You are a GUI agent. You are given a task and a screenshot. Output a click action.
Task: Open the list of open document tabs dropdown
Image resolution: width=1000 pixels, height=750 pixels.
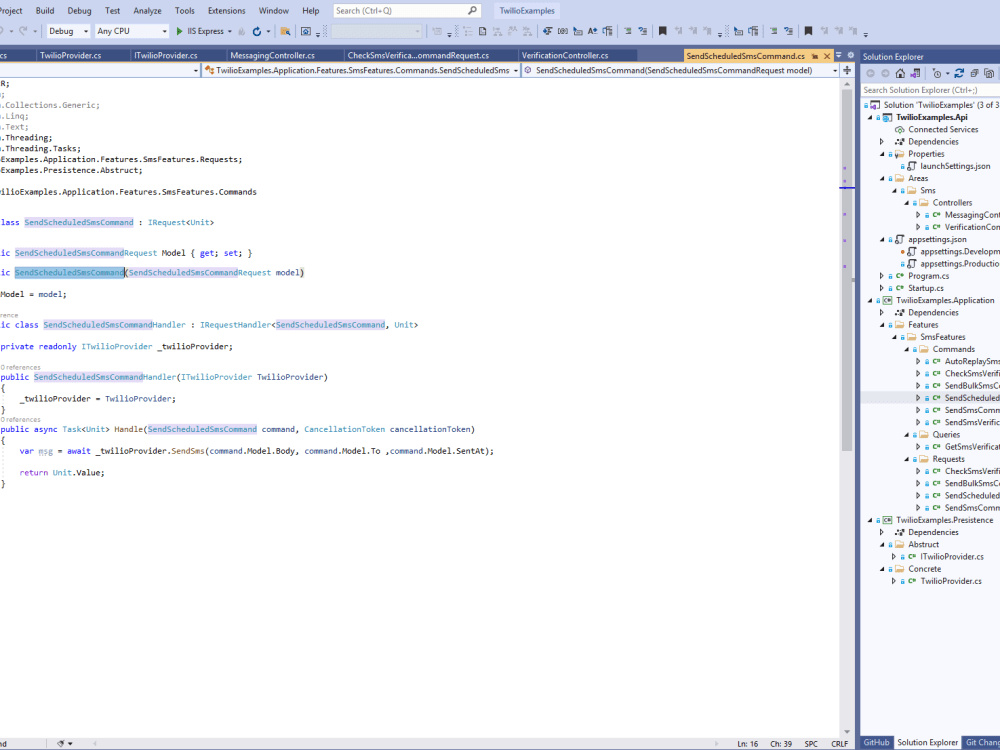point(839,55)
